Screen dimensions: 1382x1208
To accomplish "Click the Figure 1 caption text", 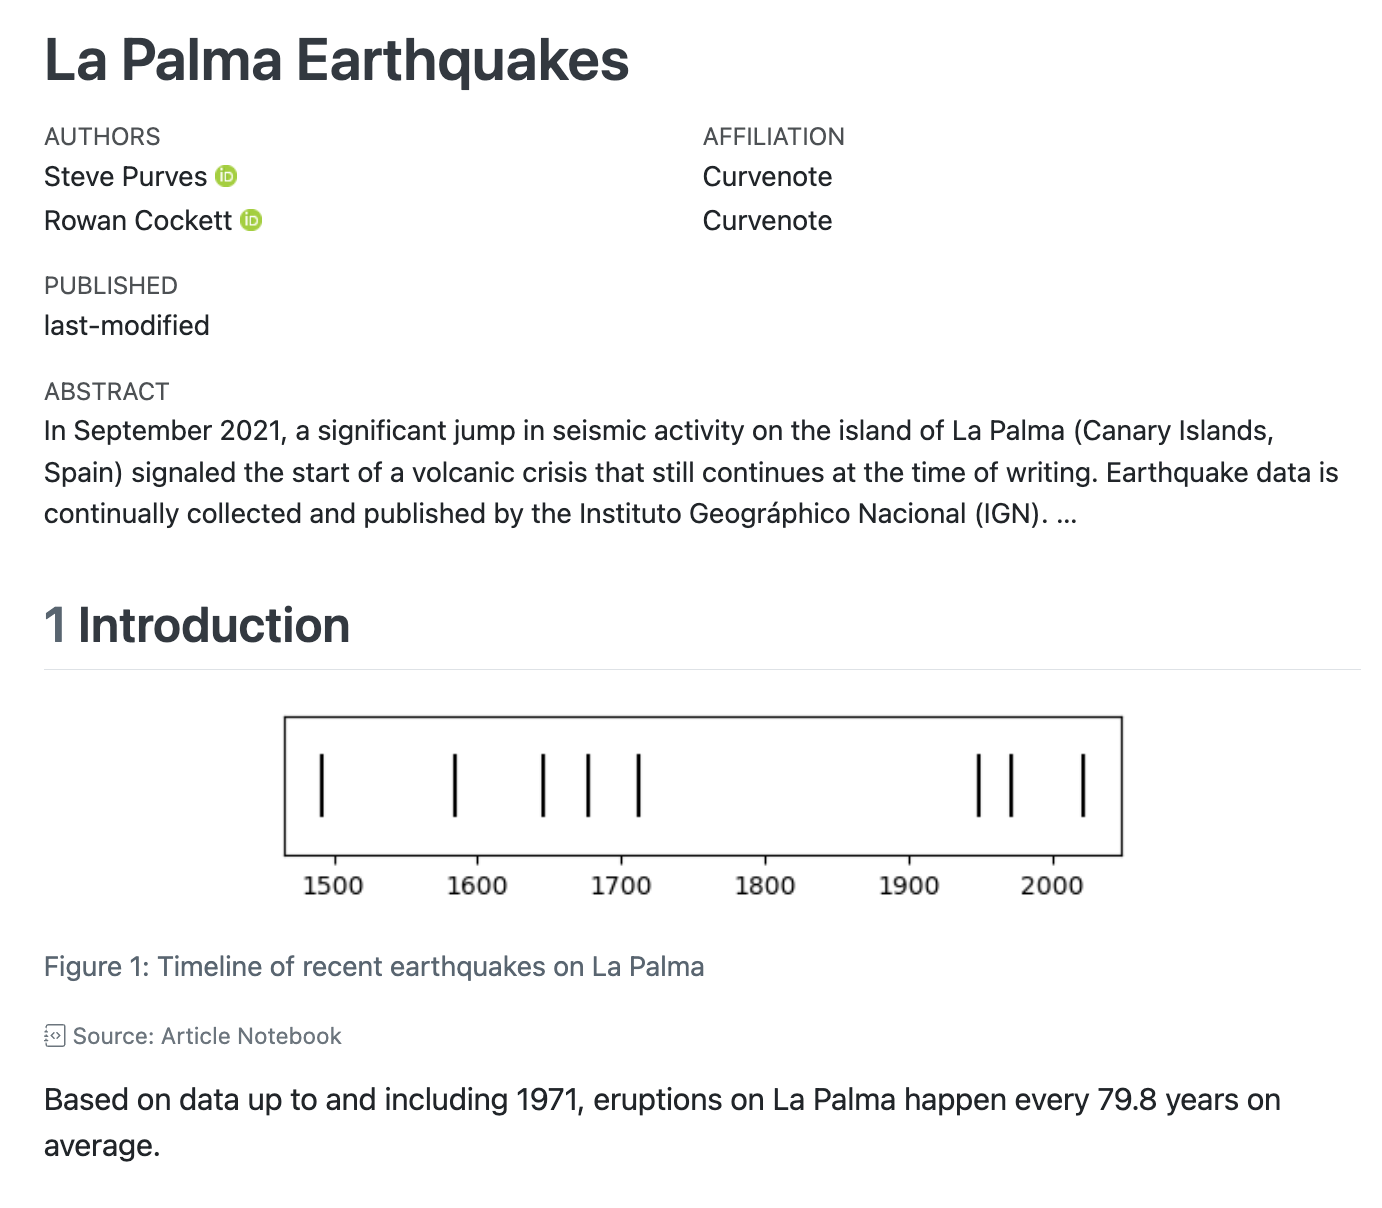I will [374, 967].
